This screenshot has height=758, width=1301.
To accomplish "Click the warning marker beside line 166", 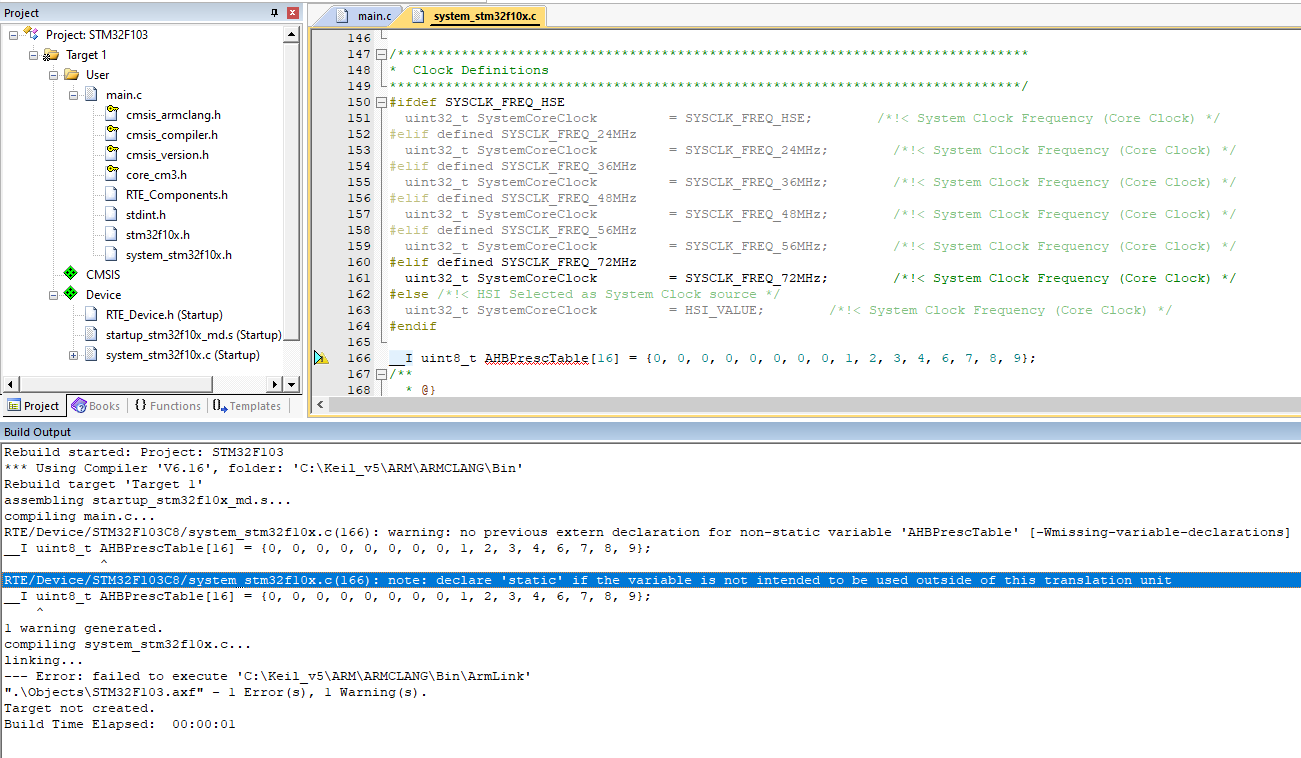I will [321, 358].
